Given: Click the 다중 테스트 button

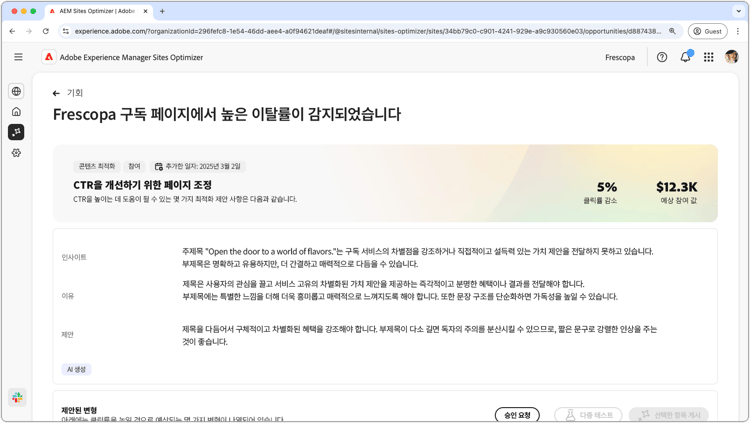Looking at the screenshot, I should [588, 415].
